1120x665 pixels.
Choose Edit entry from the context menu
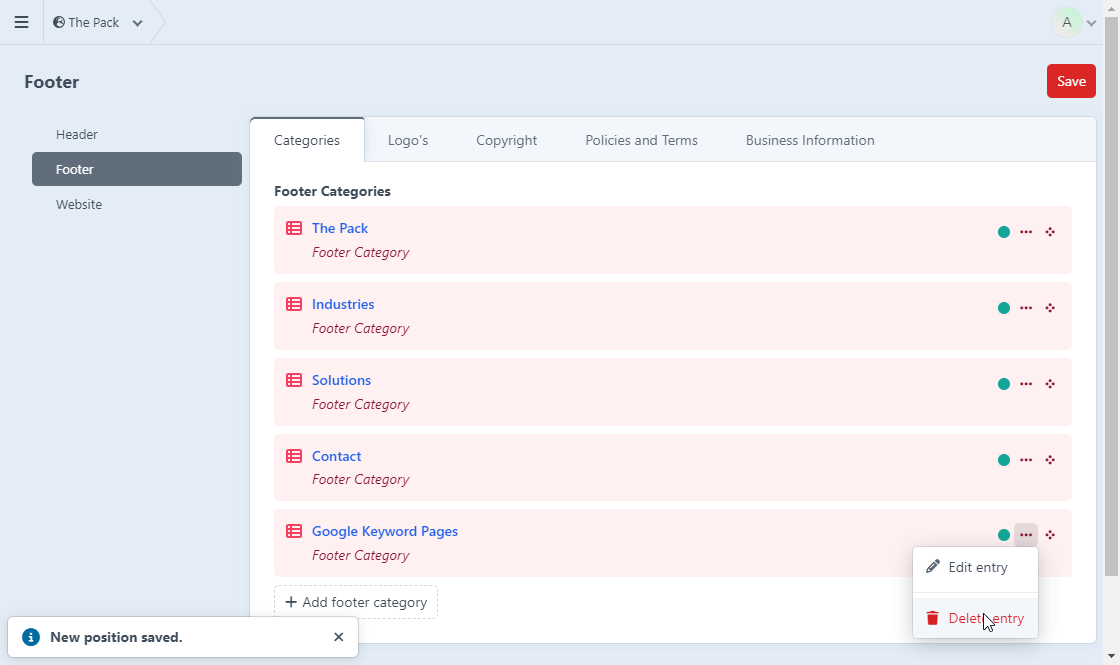pos(975,567)
